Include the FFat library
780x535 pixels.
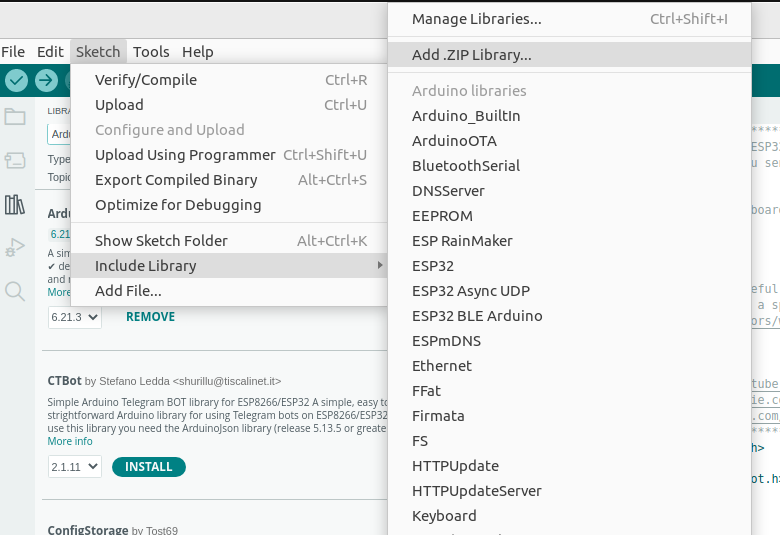(570, 391)
